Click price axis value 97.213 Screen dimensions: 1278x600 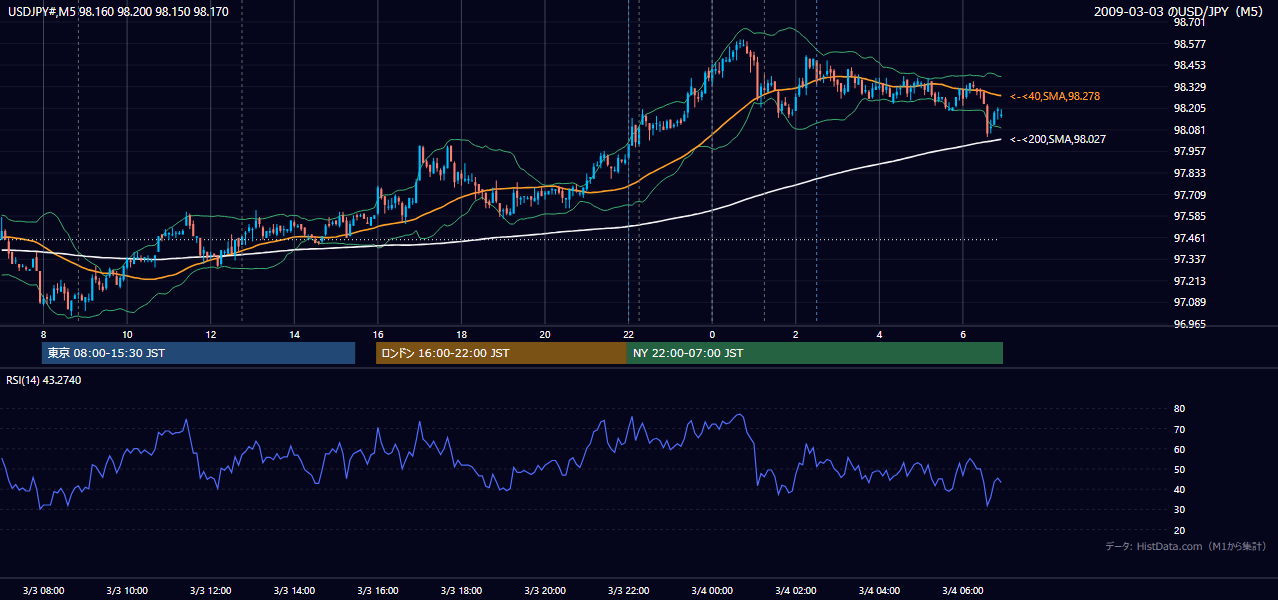tap(1190, 281)
